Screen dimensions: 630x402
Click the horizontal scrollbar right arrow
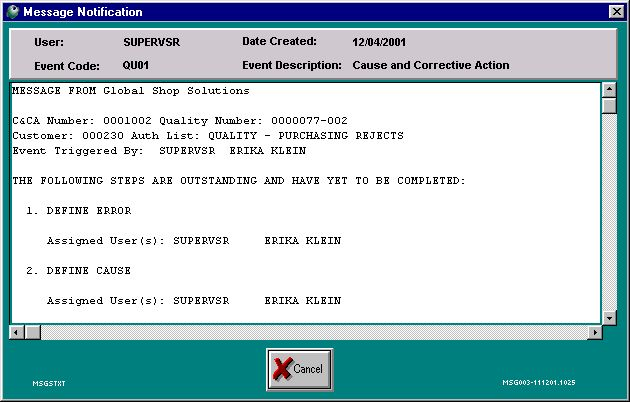click(x=595, y=333)
